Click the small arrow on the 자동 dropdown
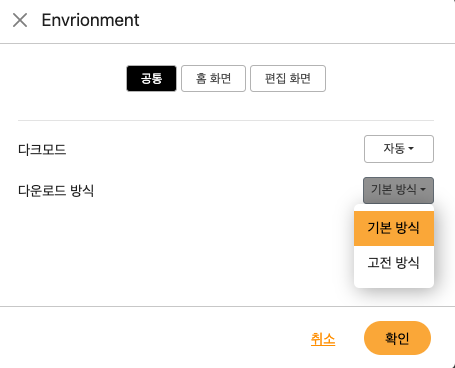Viewport: 455px width, 368px height. pyautogui.click(x=411, y=149)
